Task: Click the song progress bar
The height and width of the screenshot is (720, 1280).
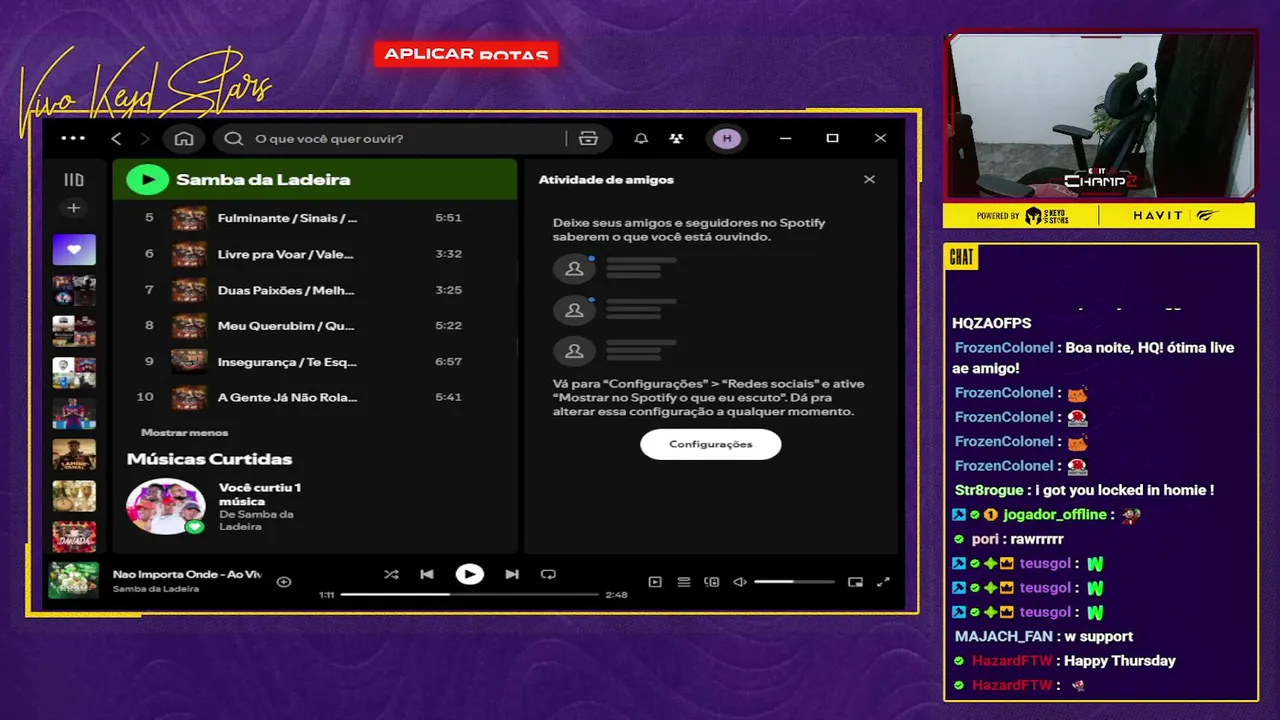Action: point(469,594)
